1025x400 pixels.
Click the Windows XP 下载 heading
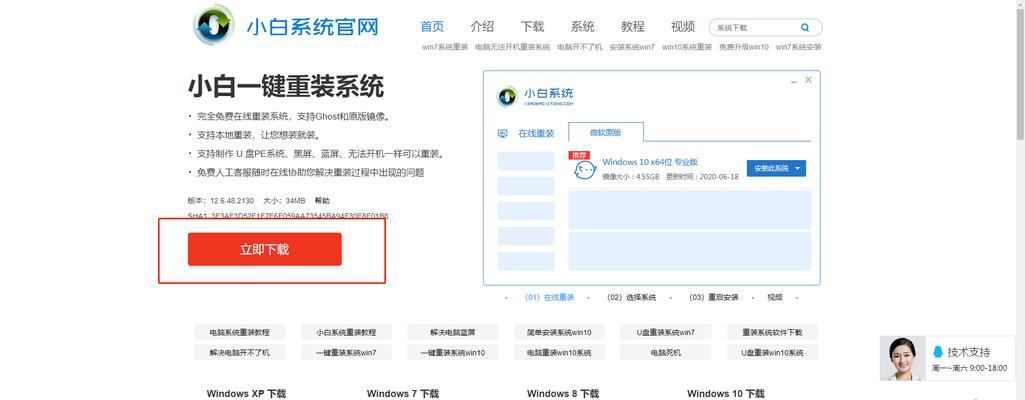click(246, 393)
